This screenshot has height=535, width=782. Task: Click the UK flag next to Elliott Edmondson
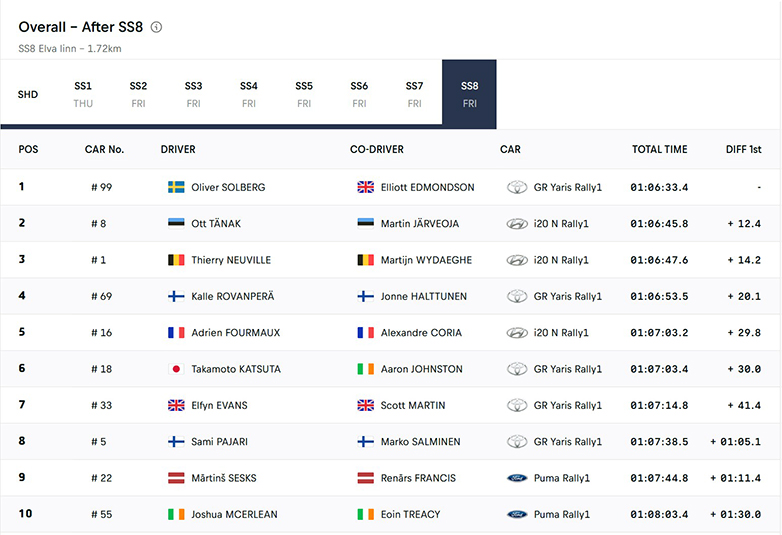pyautogui.click(x=365, y=187)
